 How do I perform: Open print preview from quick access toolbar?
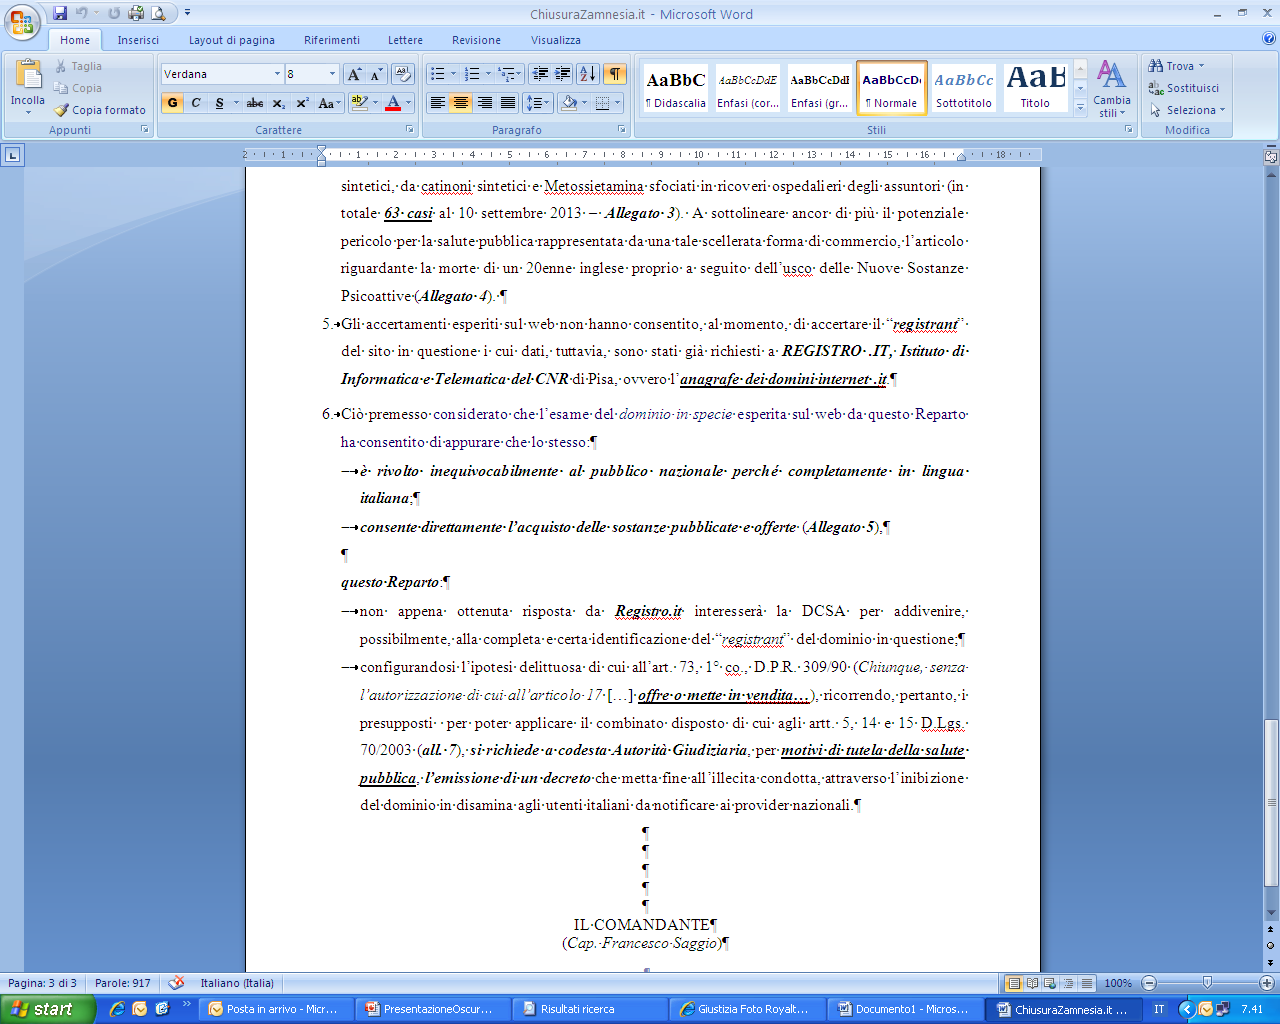pyautogui.click(x=158, y=13)
